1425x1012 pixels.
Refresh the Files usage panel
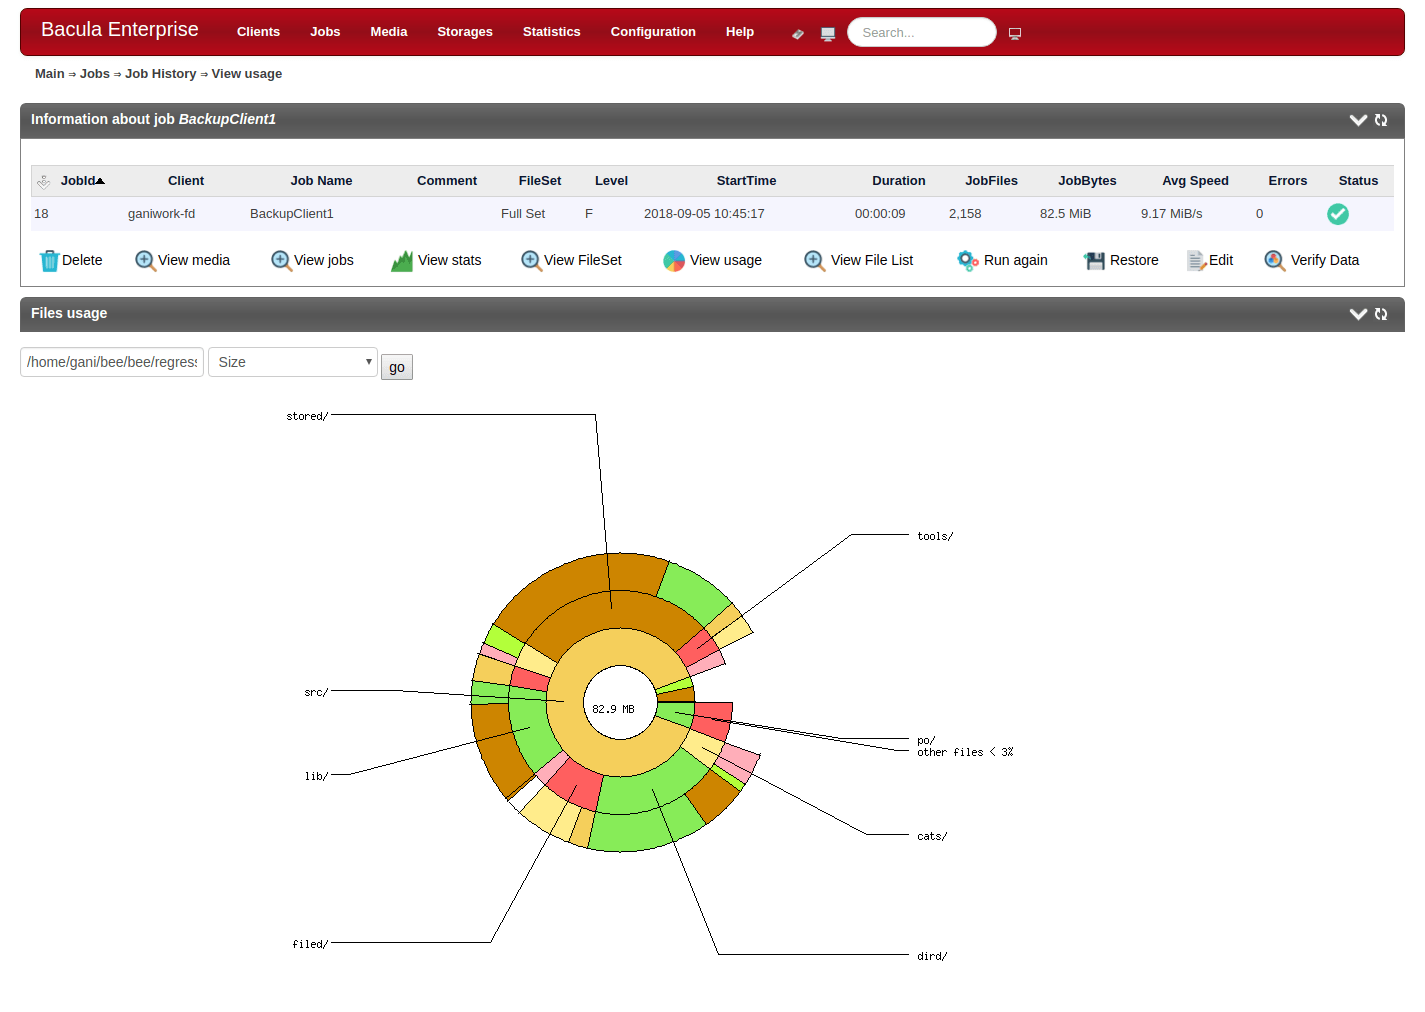(1381, 314)
